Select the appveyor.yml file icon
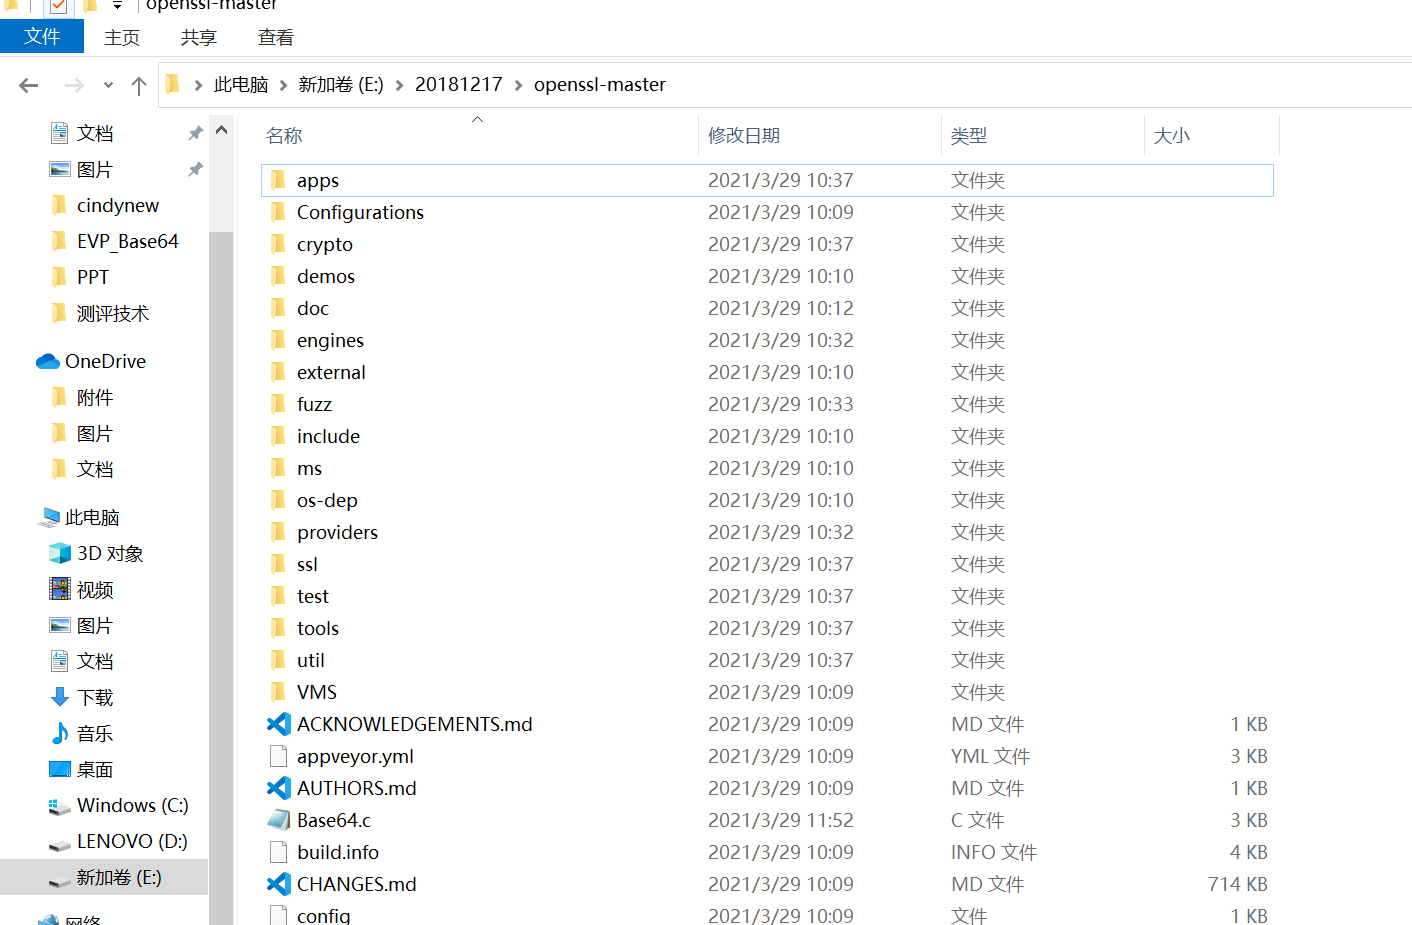The height and width of the screenshot is (925, 1412). pos(278,756)
